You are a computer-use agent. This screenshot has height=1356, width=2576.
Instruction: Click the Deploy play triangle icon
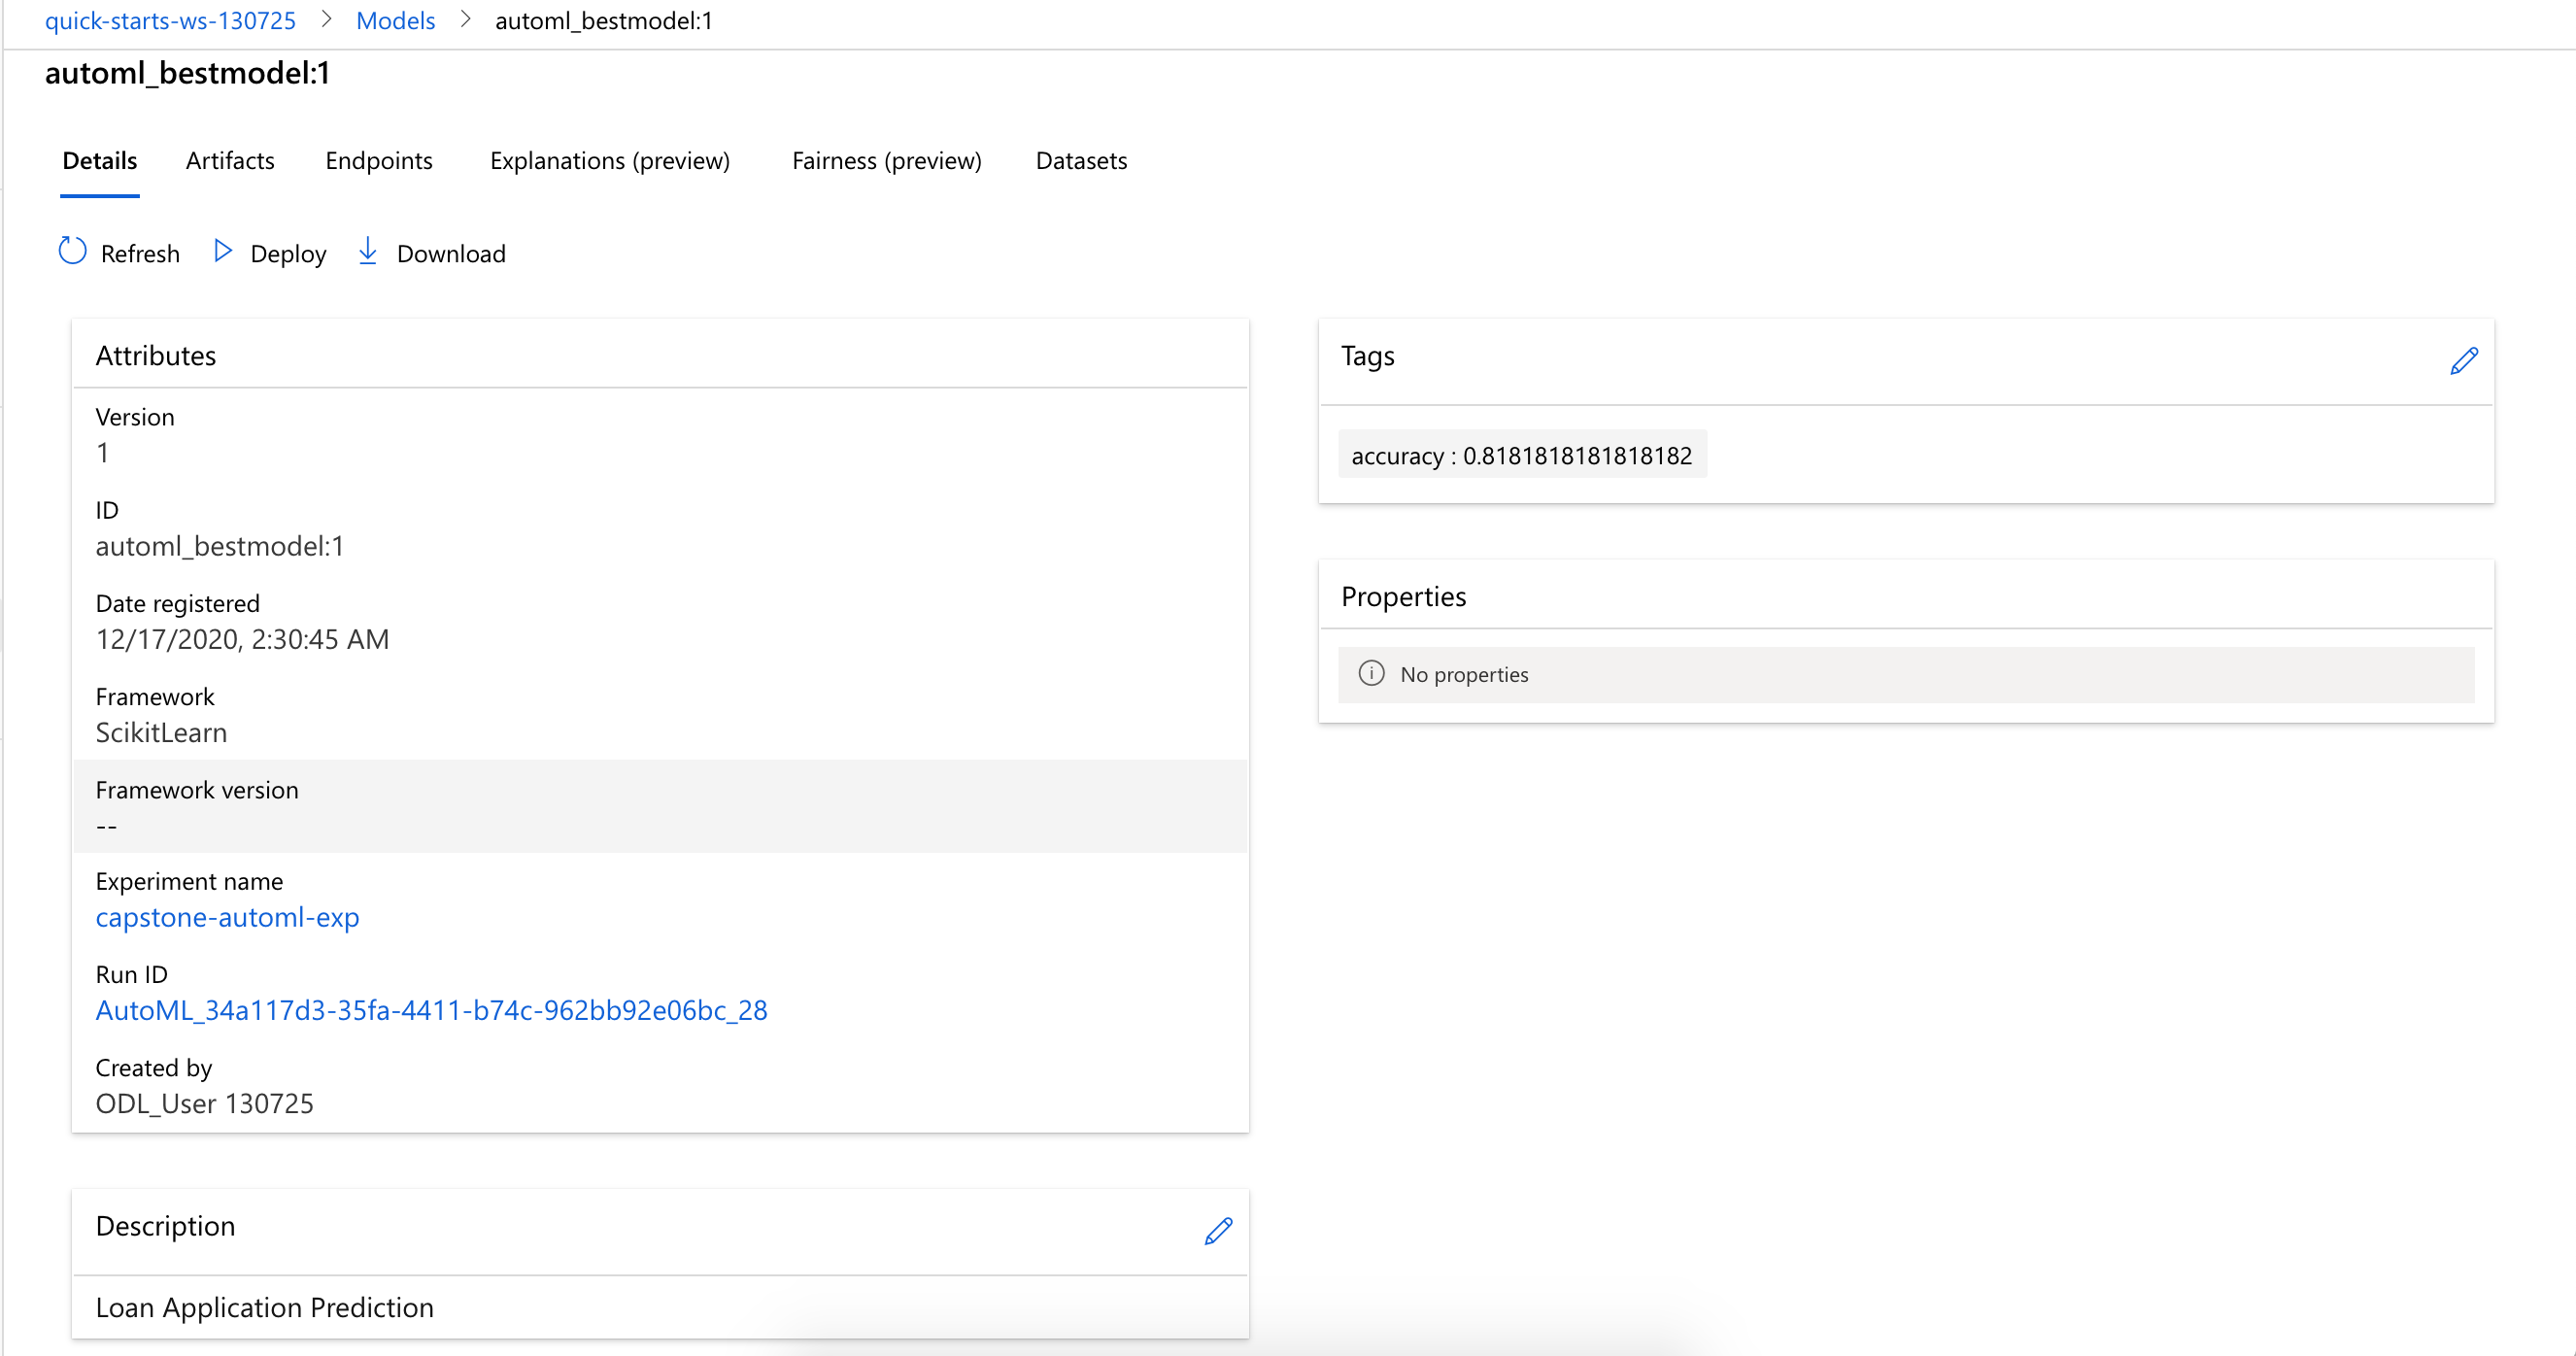click(223, 251)
